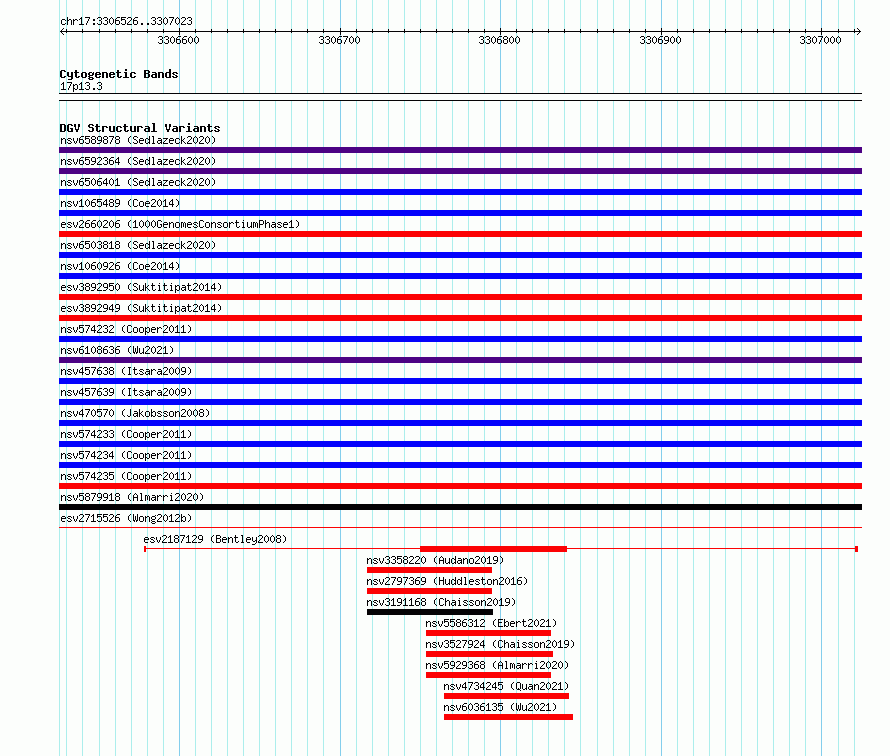The image size is (890, 756).
Task: Open nsv5929368 (Almarri2020) label
Action: (497, 665)
